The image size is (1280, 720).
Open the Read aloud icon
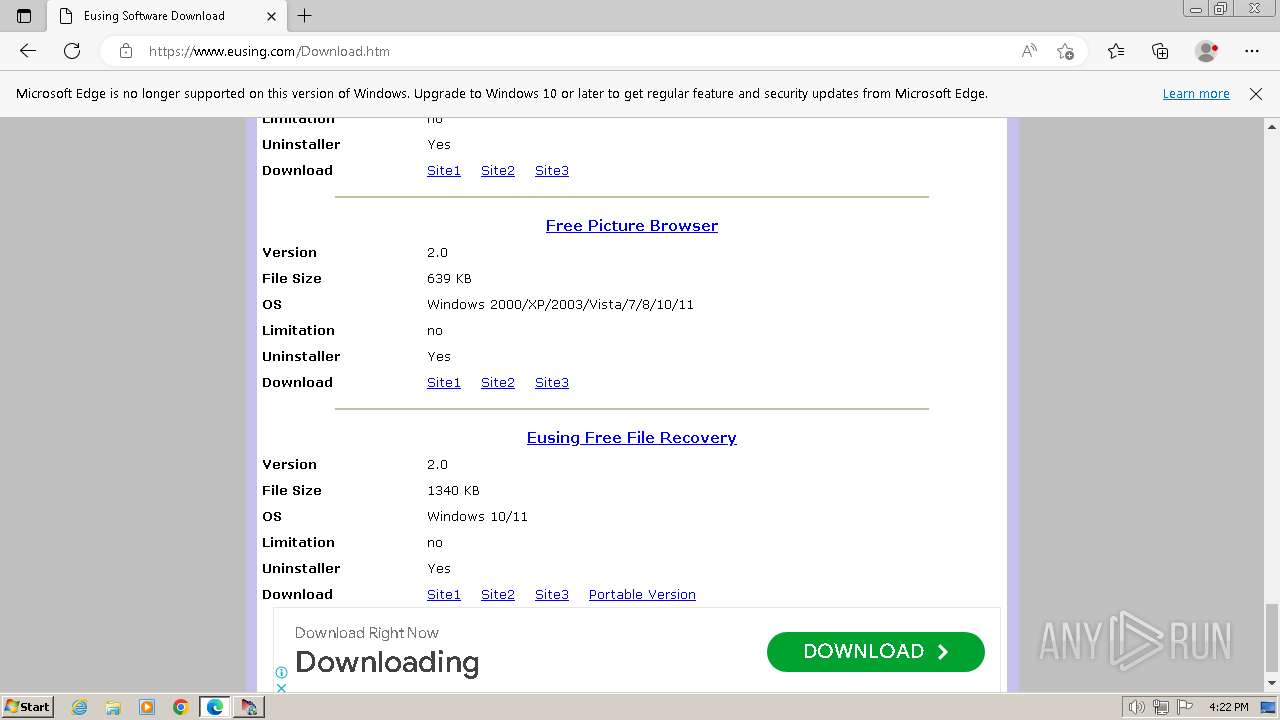[1028, 51]
